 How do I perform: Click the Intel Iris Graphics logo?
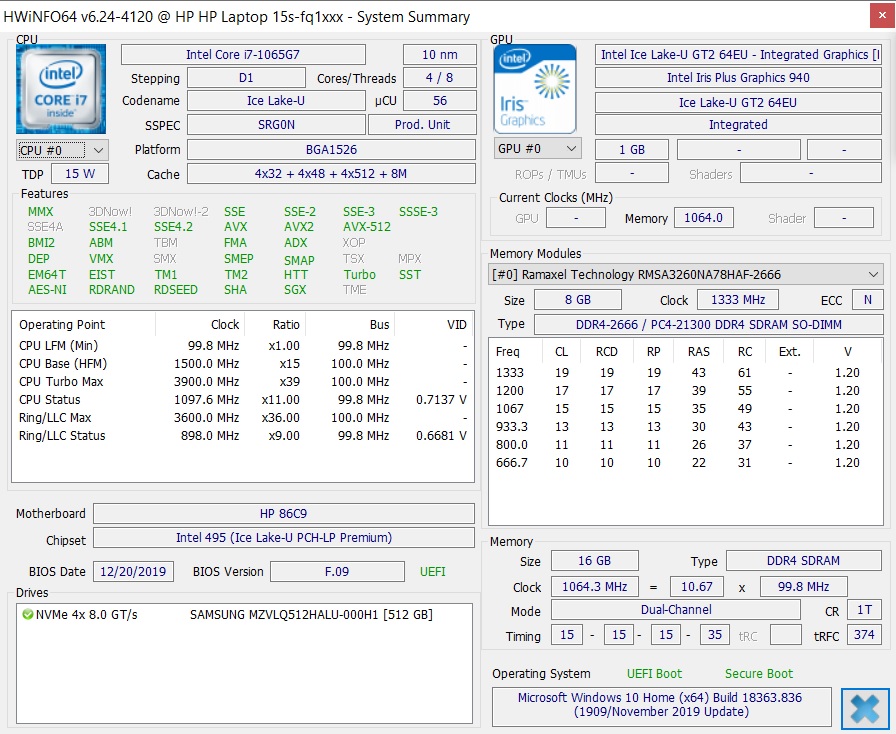pos(535,88)
